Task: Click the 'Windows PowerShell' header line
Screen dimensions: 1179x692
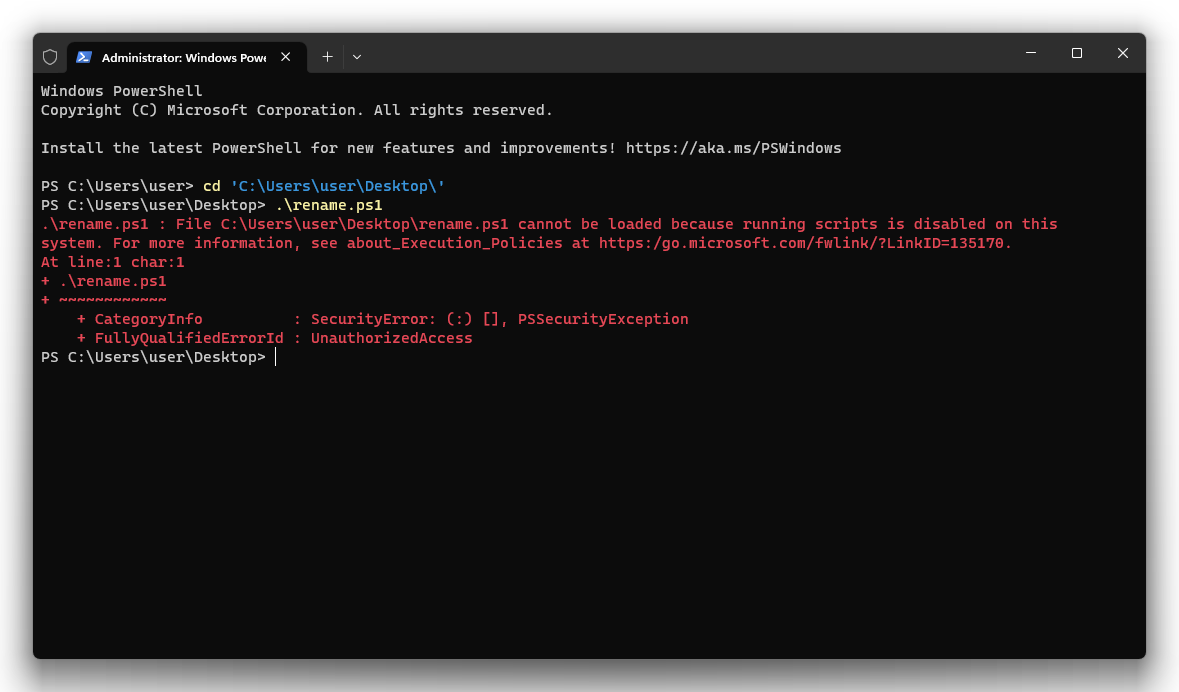Action: click(x=122, y=91)
